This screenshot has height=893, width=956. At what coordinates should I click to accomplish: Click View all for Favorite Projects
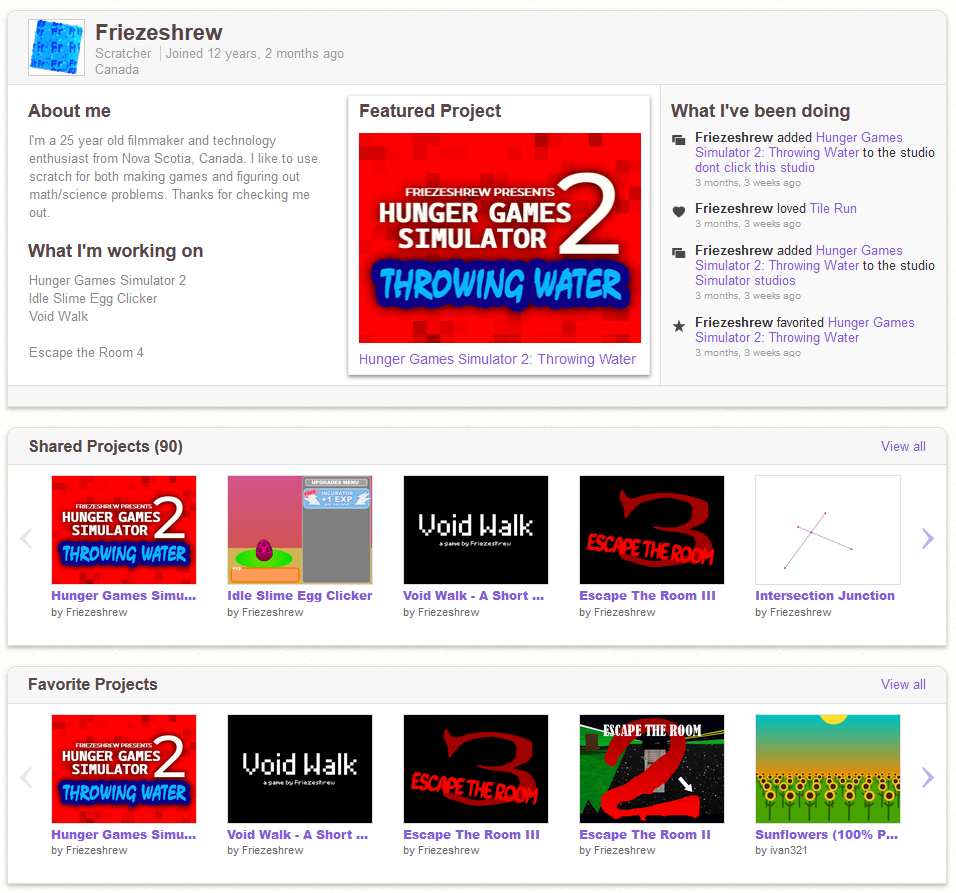coord(903,684)
